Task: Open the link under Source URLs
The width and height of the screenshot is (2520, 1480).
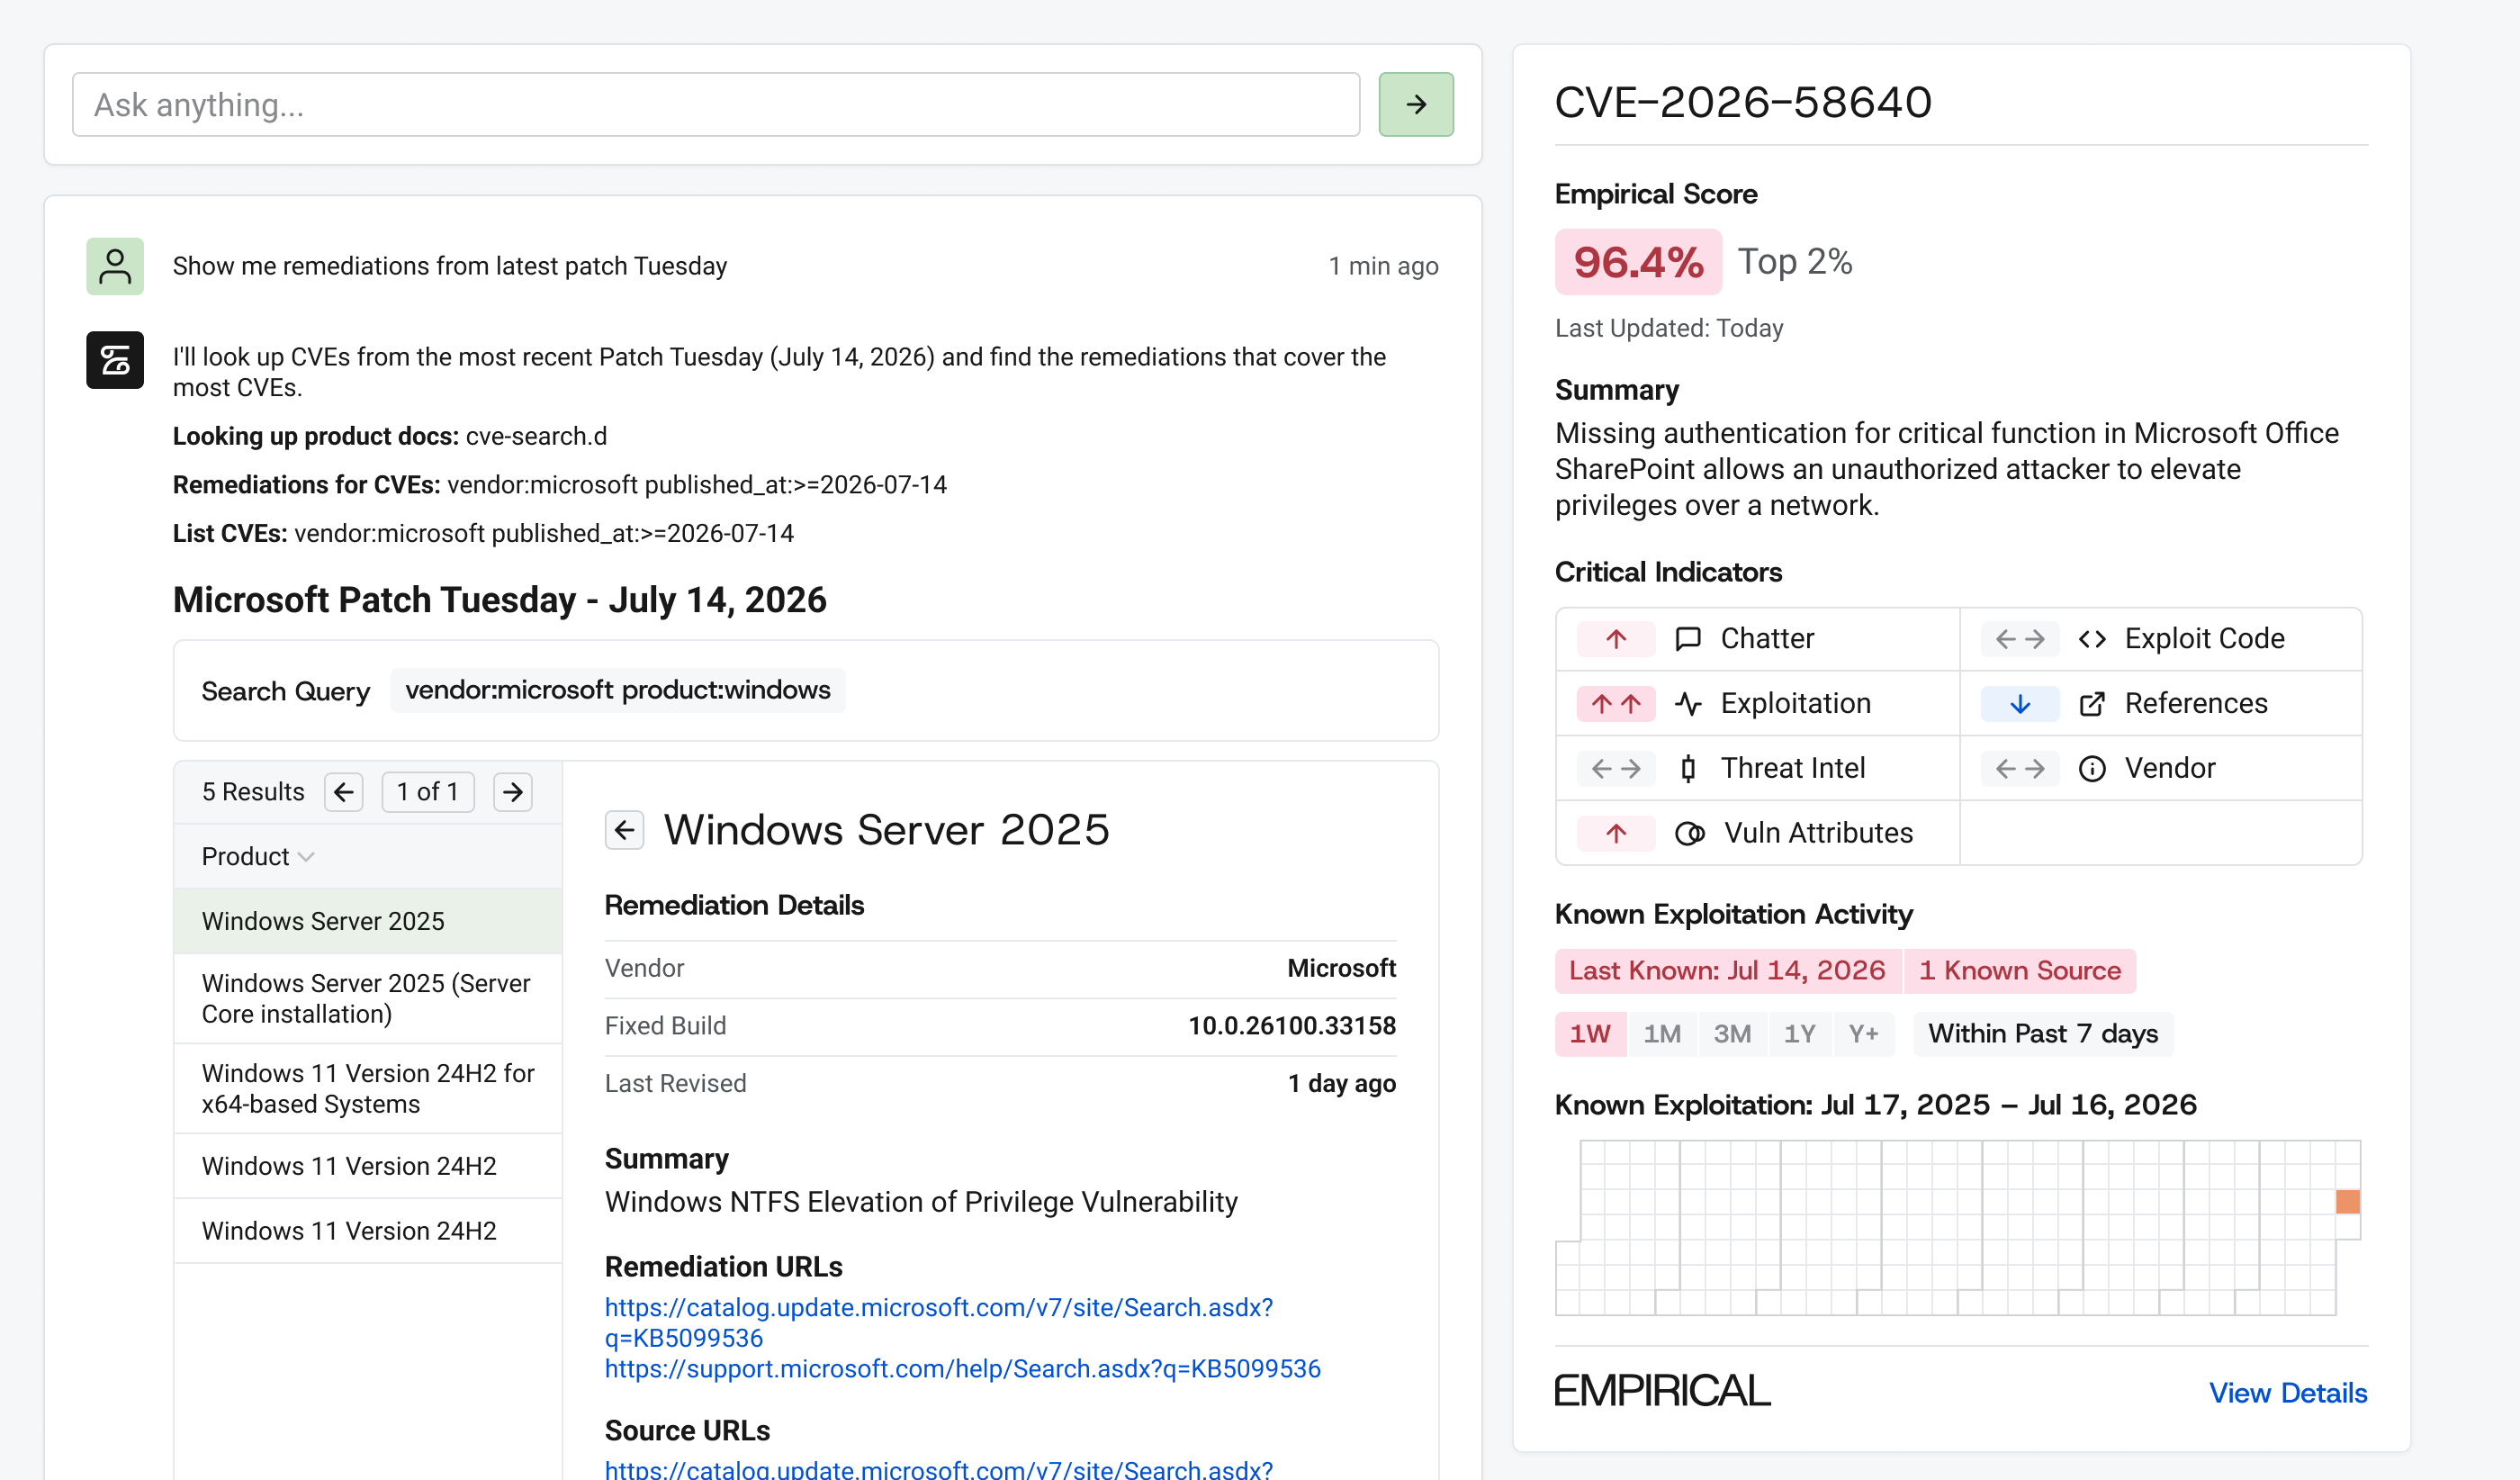Action: click(939, 1469)
